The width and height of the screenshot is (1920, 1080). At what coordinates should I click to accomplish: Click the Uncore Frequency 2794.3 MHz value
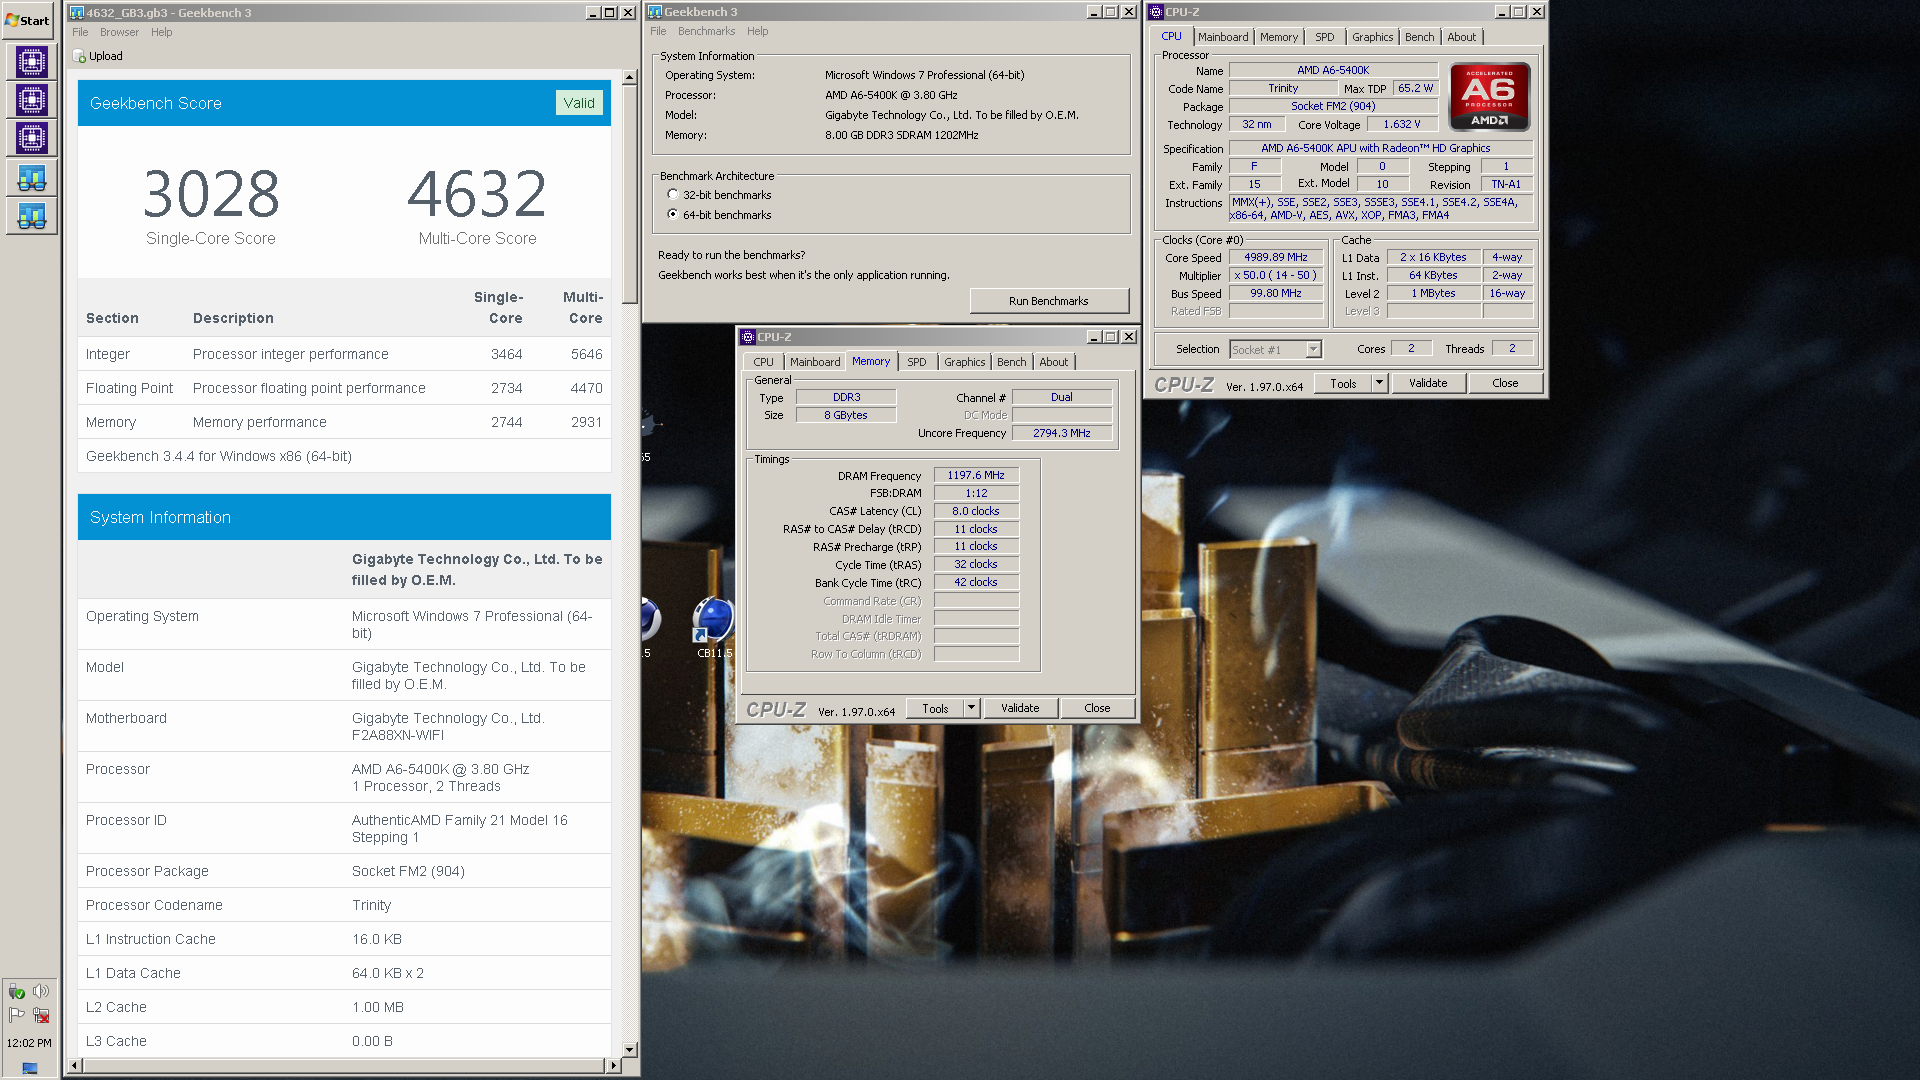1062,433
